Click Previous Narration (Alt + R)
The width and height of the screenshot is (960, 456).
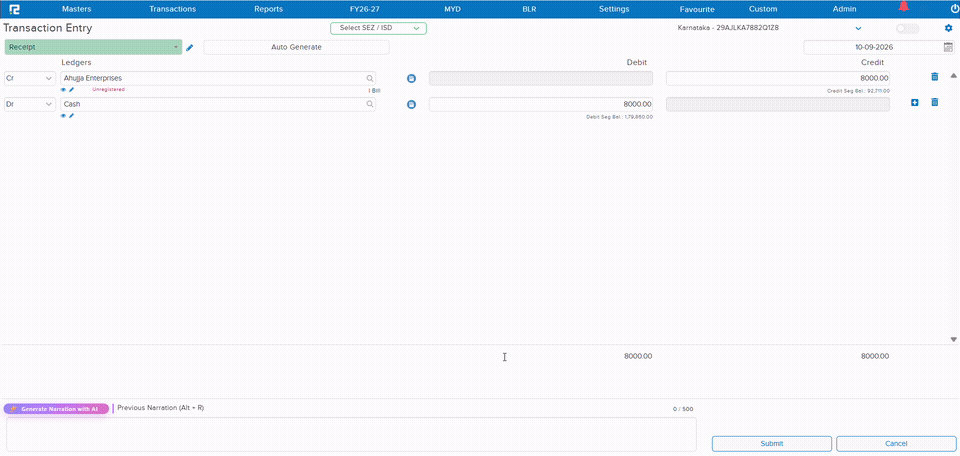[x=160, y=408]
